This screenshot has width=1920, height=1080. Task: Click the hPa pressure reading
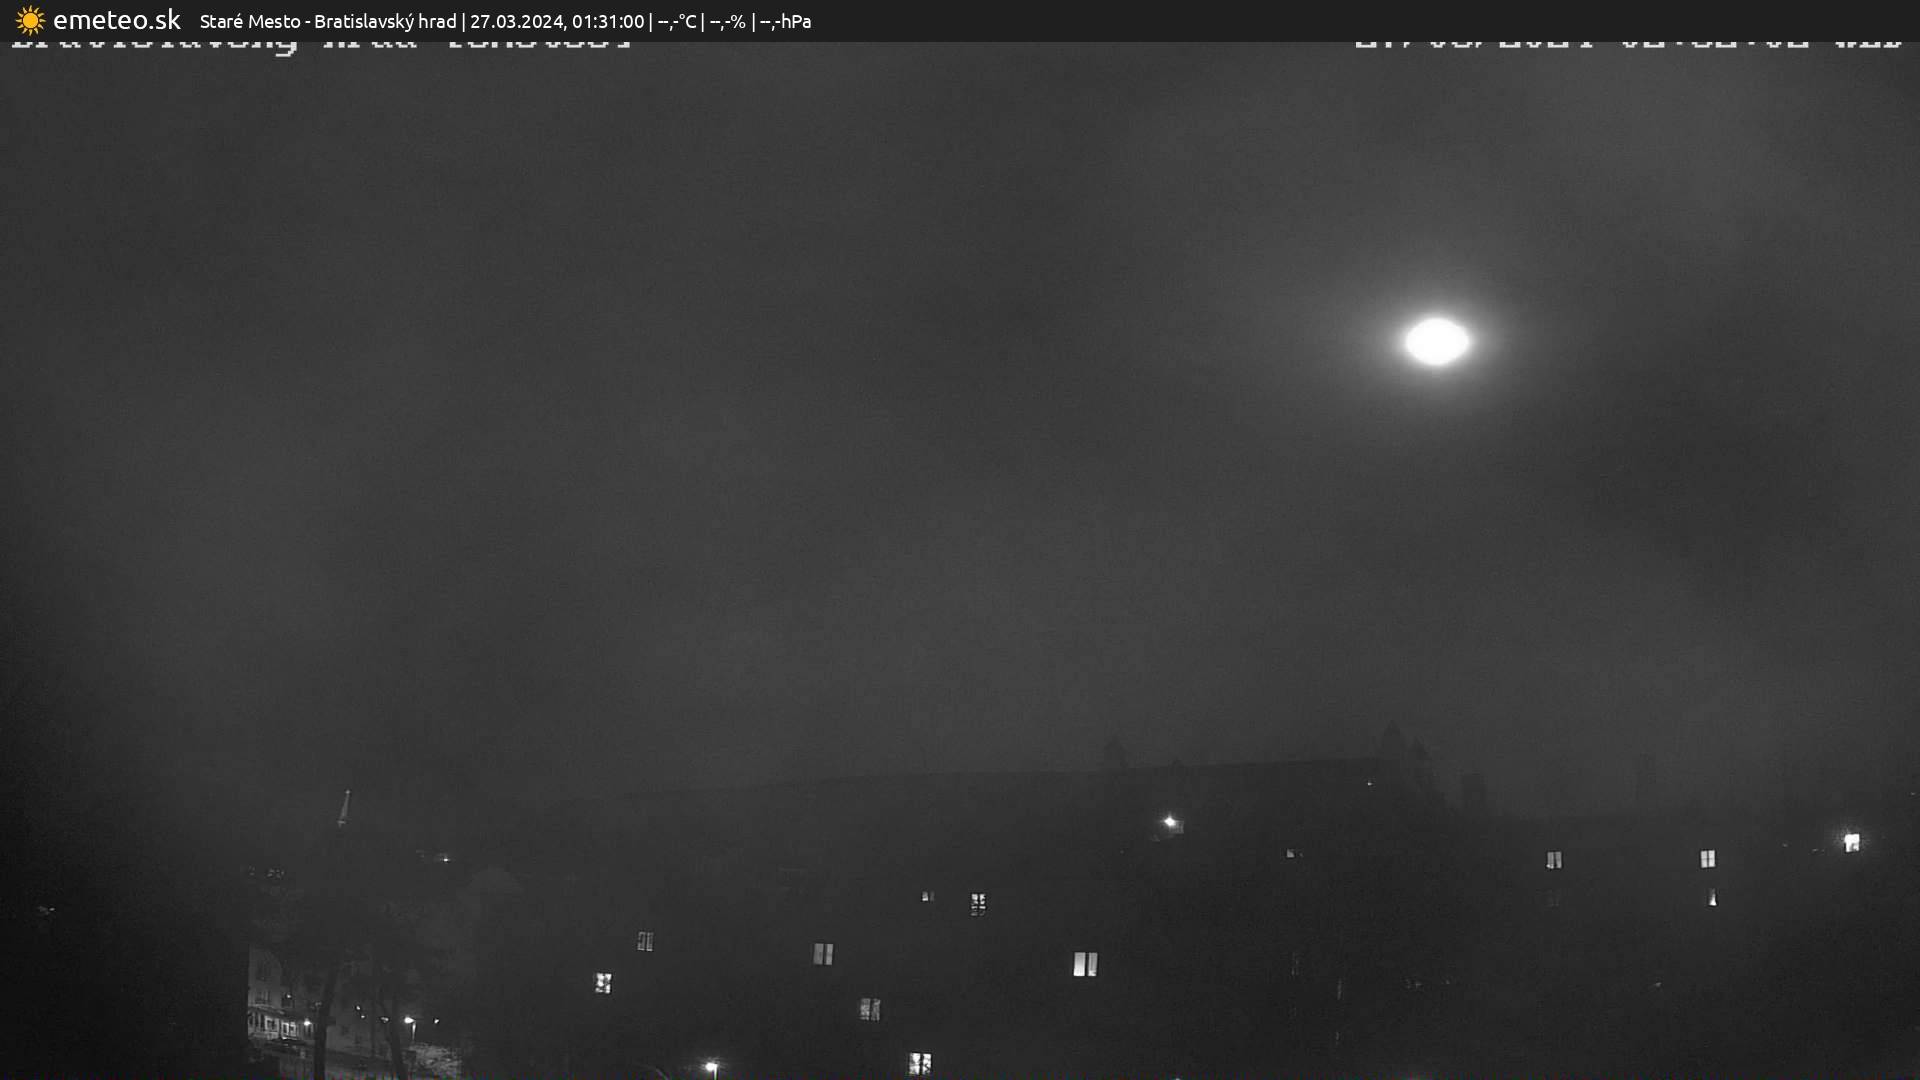pyautogui.click(x=786, y=21)
